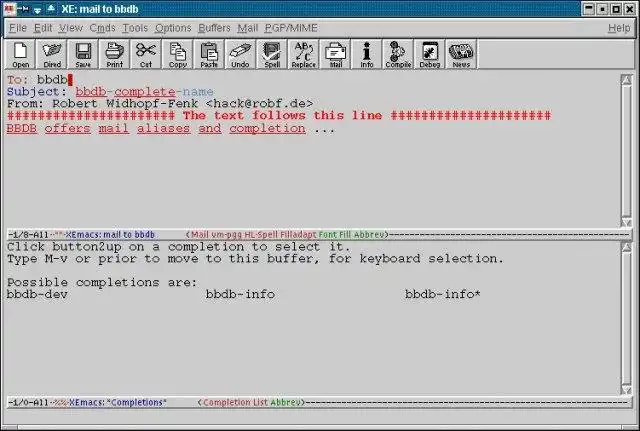The width and height of the screenshot is (640, 431).
Task: Open the File menu
Action: [x=18, y=28]
